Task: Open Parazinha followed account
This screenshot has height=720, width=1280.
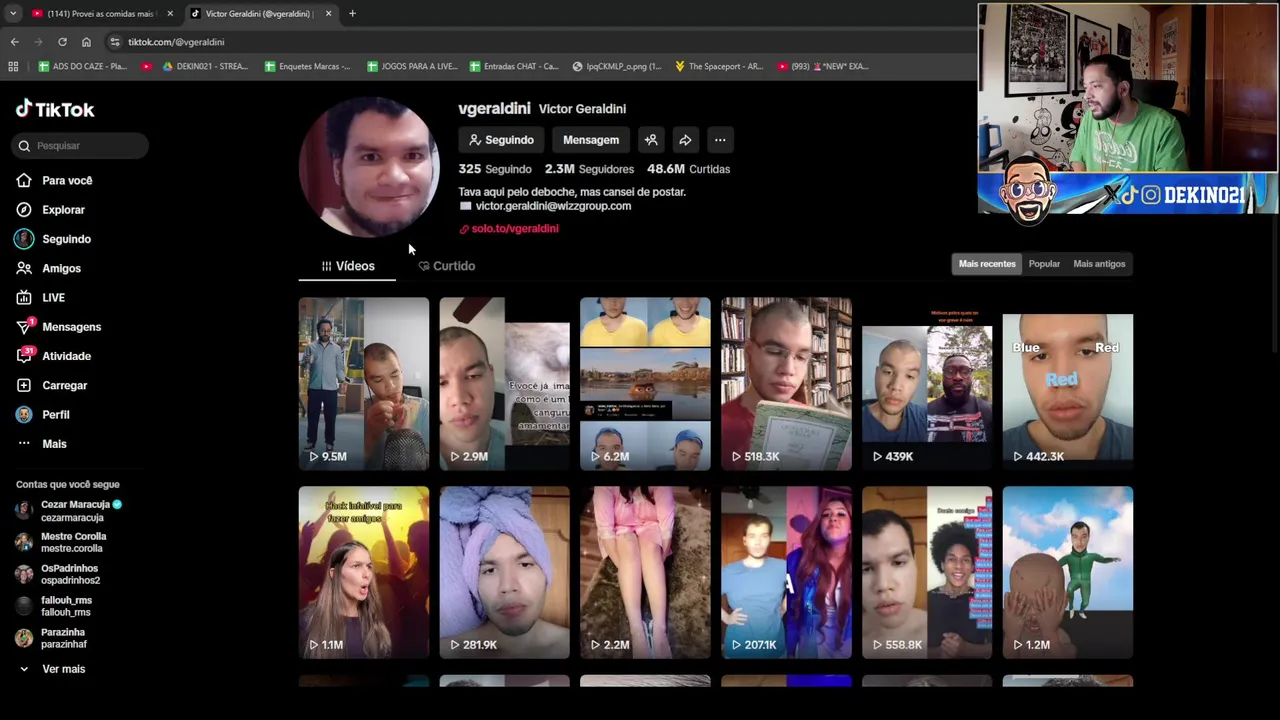Action: 51,638
